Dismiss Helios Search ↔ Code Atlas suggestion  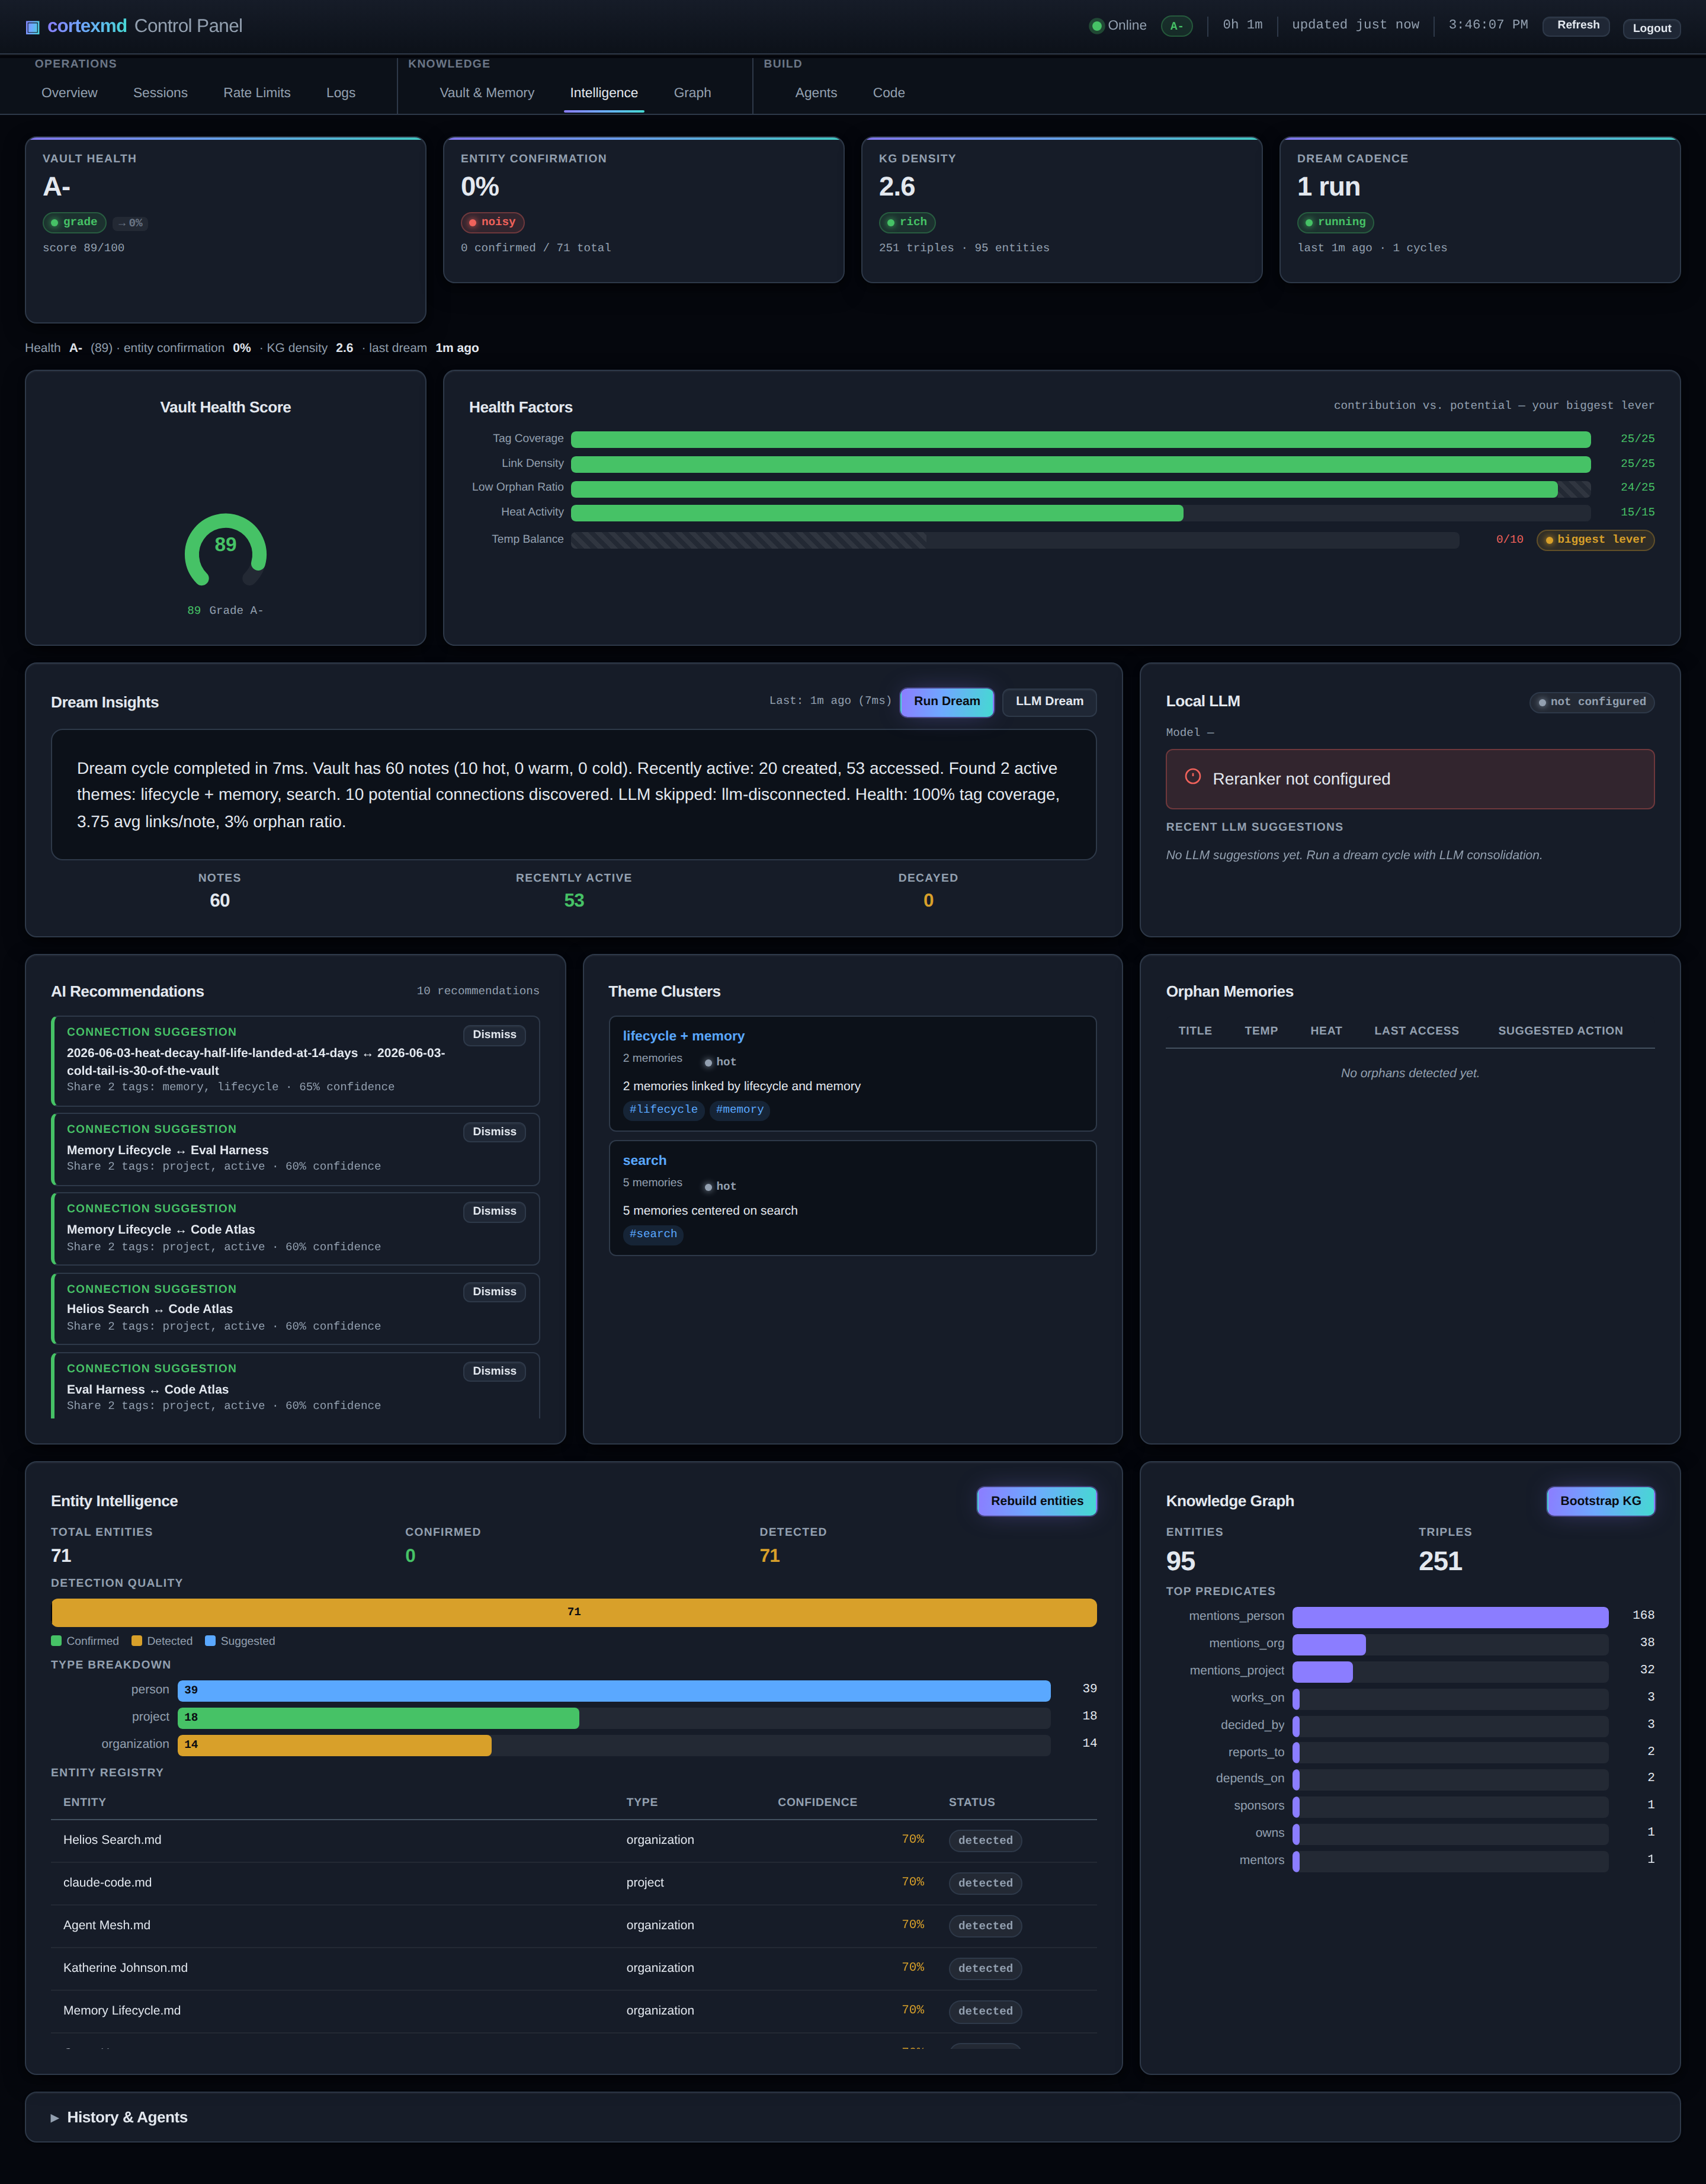[x=494, y=1292]
